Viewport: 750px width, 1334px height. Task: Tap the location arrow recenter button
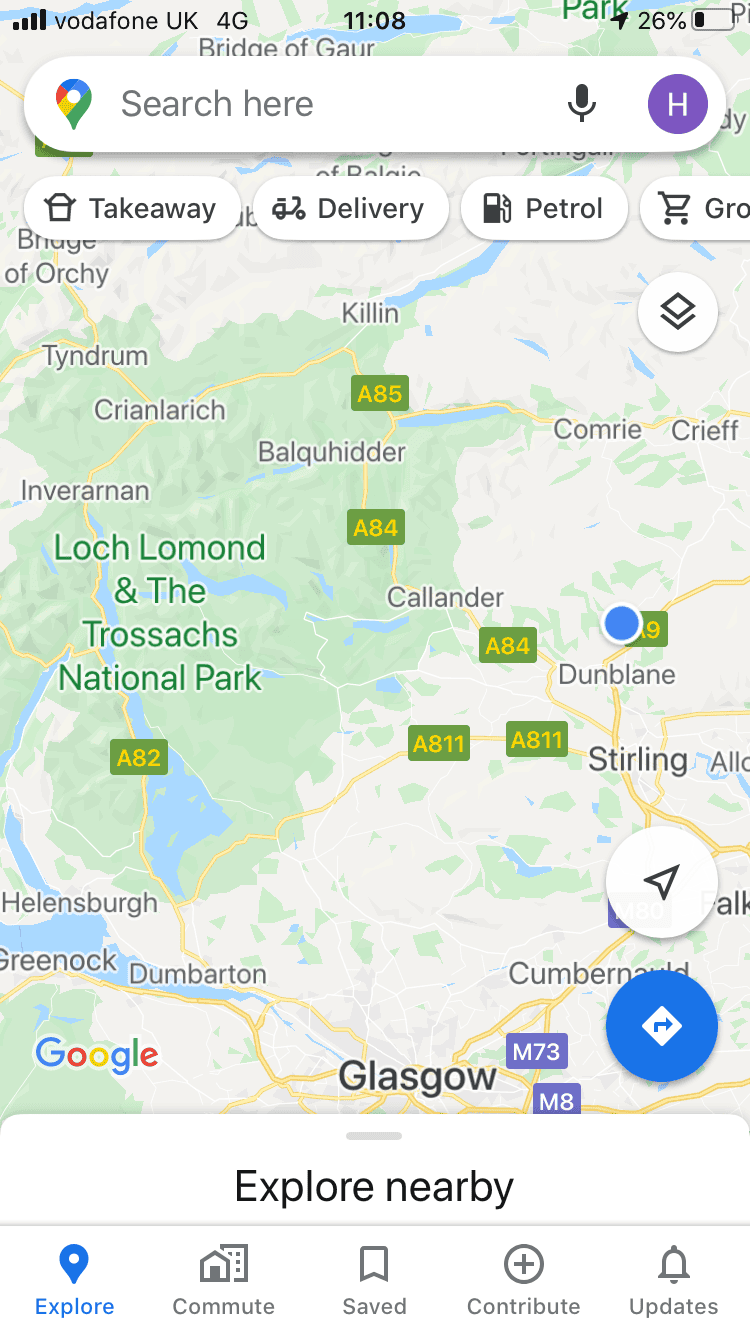coord(662,882)
